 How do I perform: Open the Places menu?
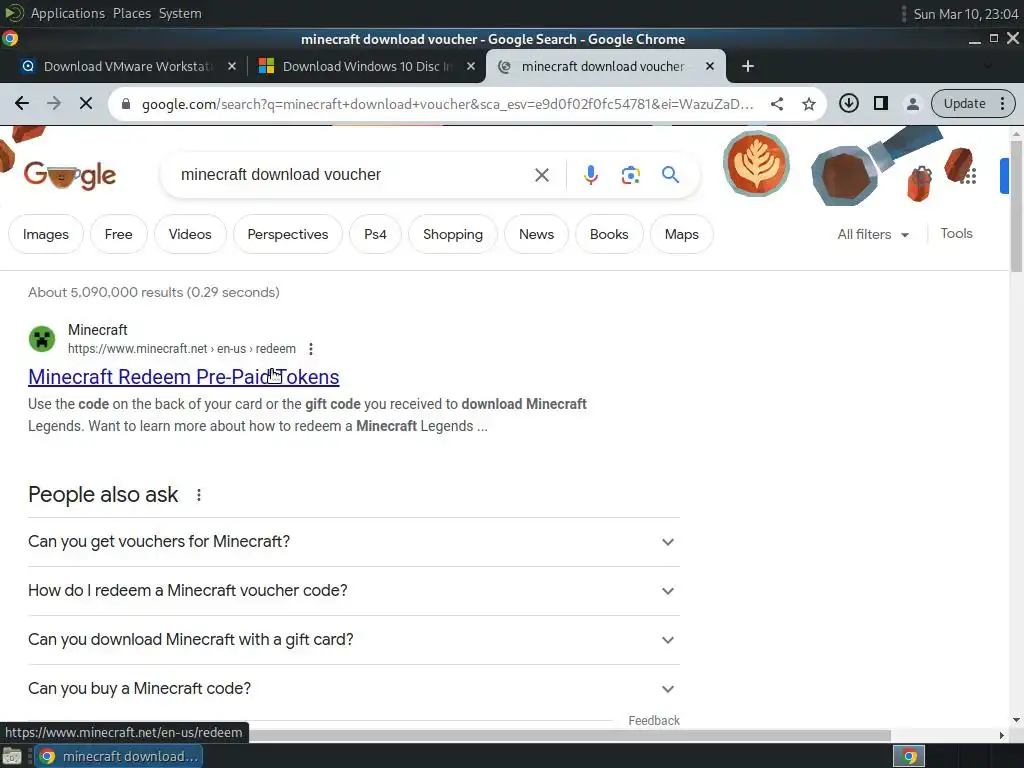point(131,13)
